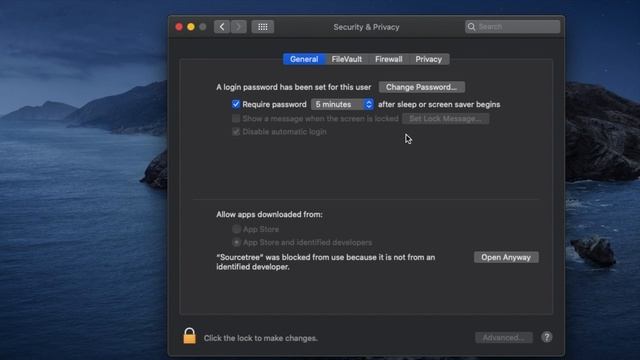
Task: Select the App Store radio button
Action: click(x=236, y=229)
